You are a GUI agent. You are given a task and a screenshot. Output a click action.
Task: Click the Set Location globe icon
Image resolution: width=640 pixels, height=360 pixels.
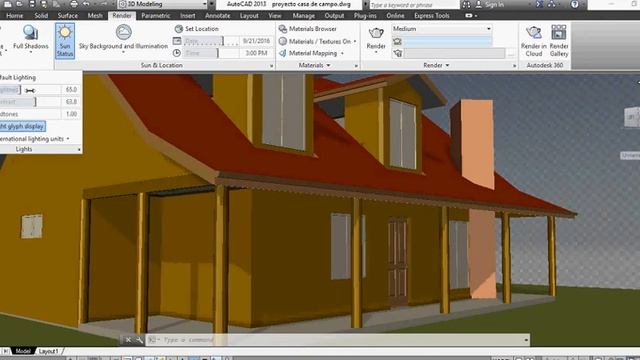(179, 29)
